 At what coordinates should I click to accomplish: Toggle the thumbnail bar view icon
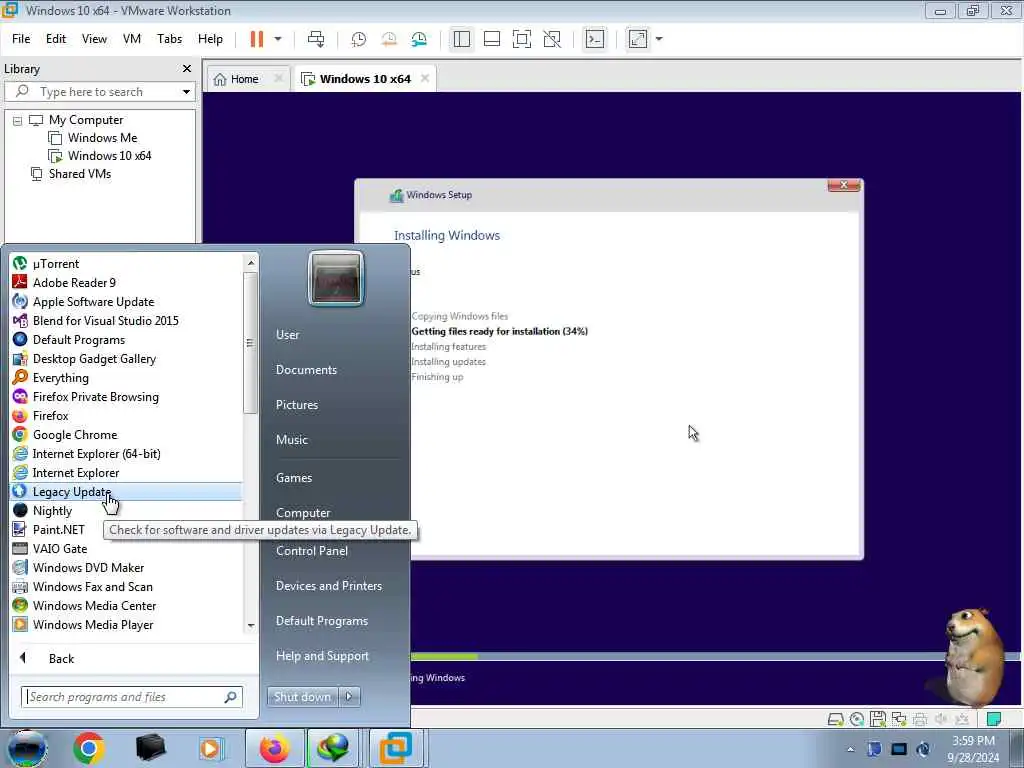tap(492, 39)
